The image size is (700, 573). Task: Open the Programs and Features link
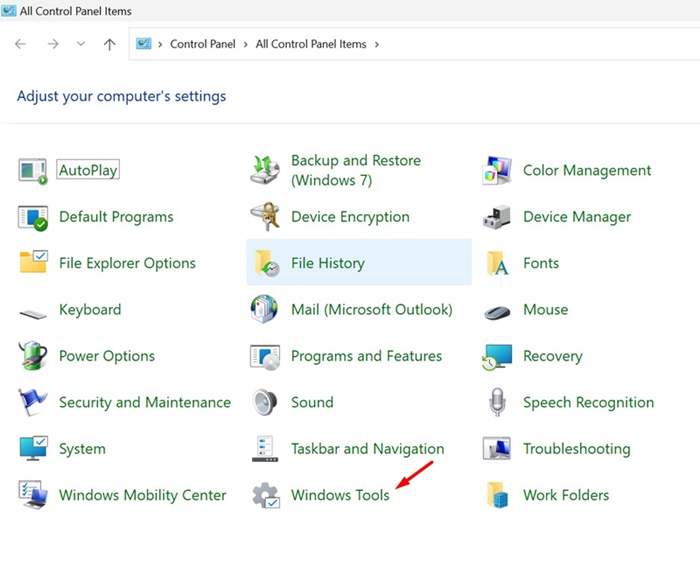[366, 356]
